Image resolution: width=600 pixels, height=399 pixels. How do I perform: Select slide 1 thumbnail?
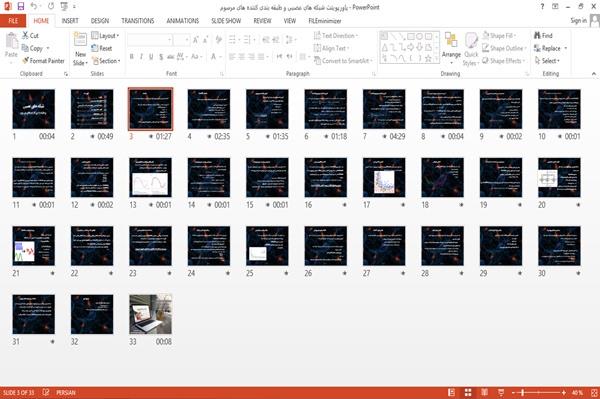click(34, 109)
